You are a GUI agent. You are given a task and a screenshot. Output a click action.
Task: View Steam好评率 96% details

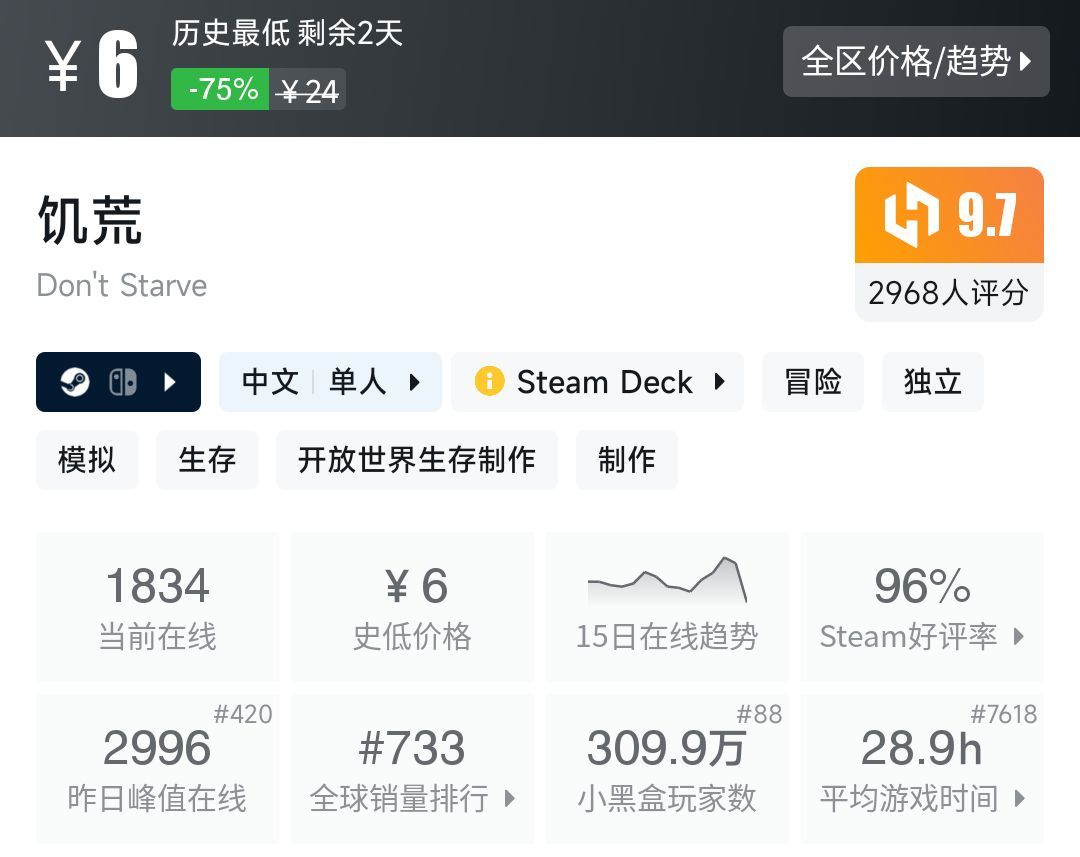pyautogui.click(x=922, y=606)
